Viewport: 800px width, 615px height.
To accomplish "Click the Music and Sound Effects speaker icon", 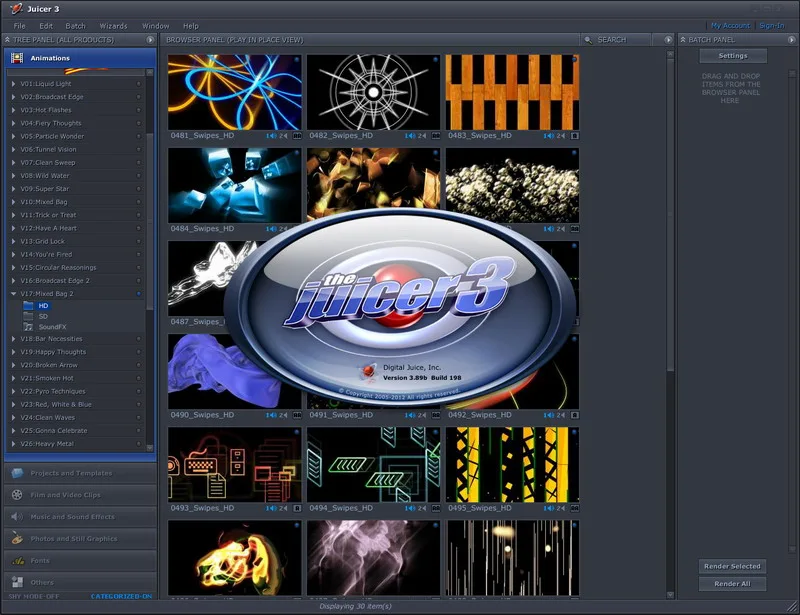I will click(x=17, y=516).
